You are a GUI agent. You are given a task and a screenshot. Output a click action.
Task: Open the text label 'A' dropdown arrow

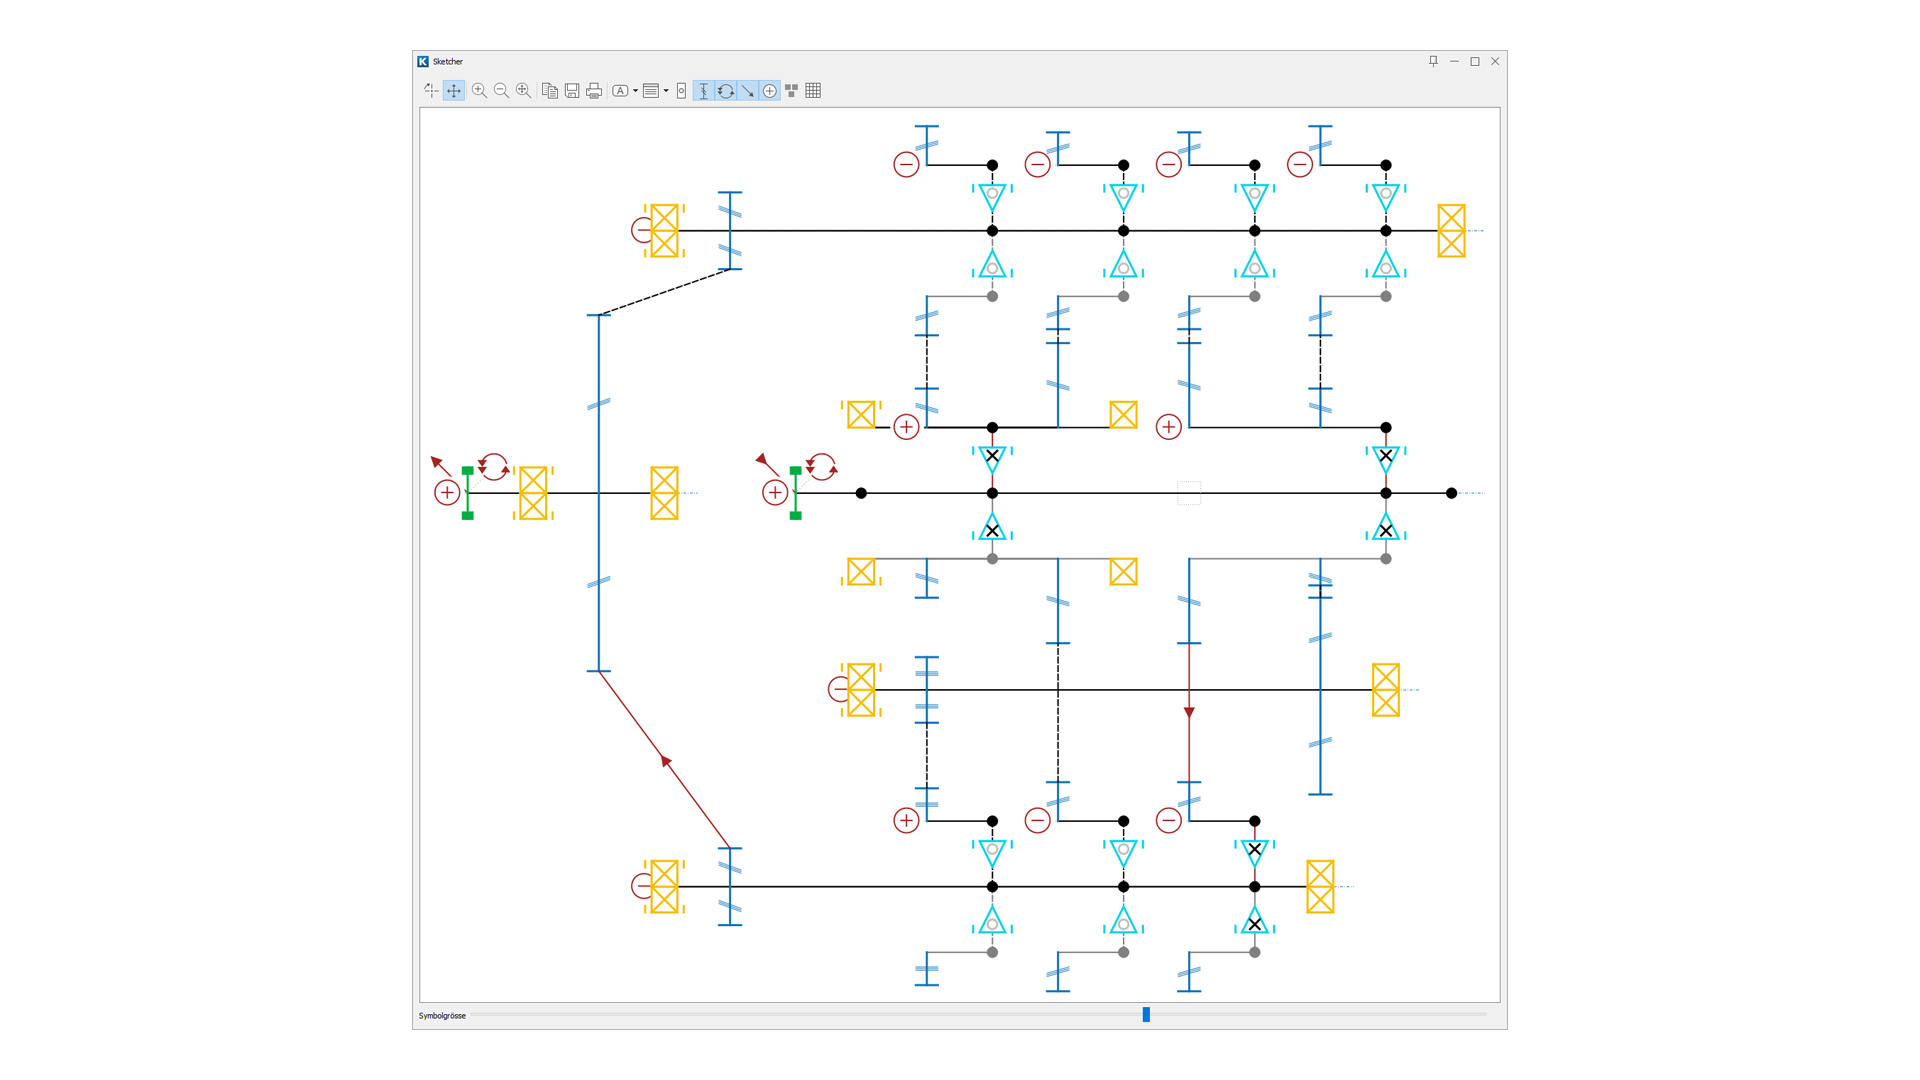coord(635,91)
